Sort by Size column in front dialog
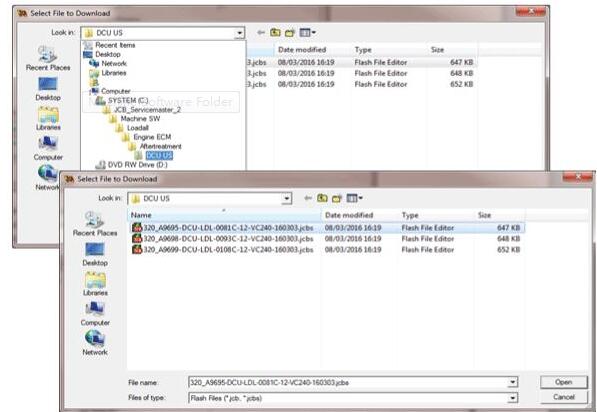Screen dimensions: 597x412 [x=500, y=215]
